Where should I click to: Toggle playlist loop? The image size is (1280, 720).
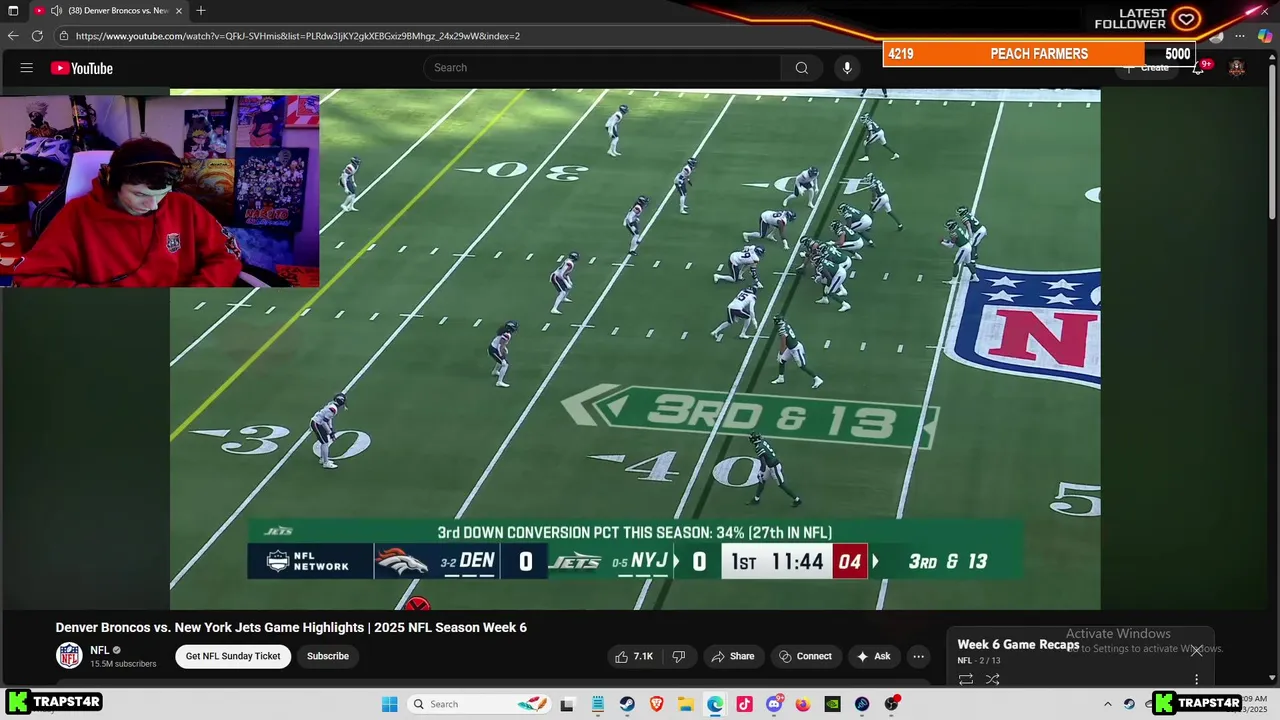966,679
